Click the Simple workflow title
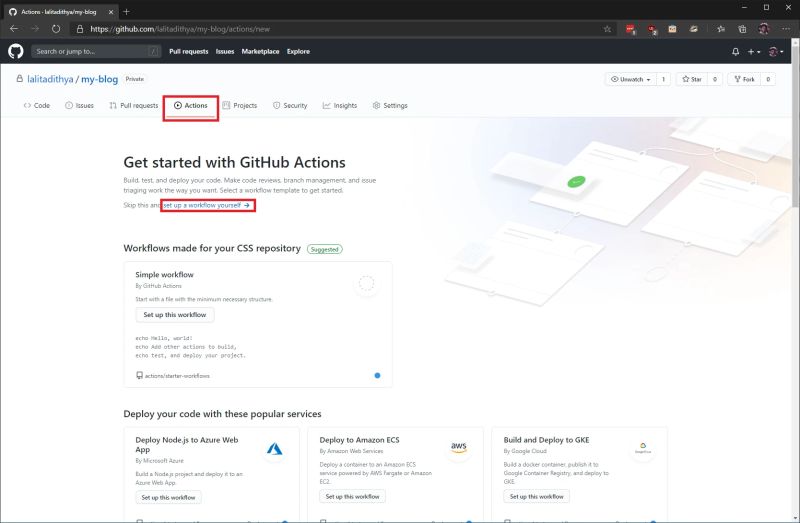 [164, 275]
